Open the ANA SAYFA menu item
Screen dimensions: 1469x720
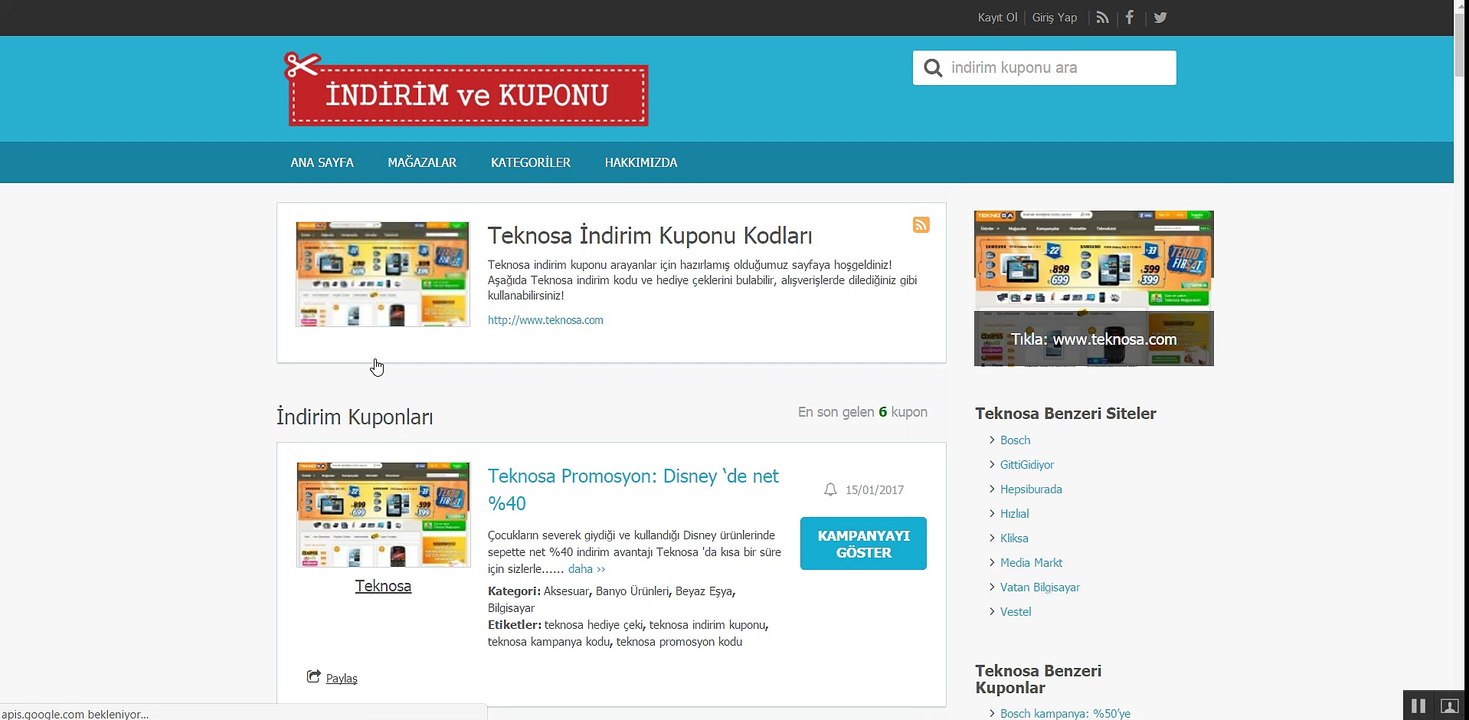pyautogui.click(x=322, y=163)
